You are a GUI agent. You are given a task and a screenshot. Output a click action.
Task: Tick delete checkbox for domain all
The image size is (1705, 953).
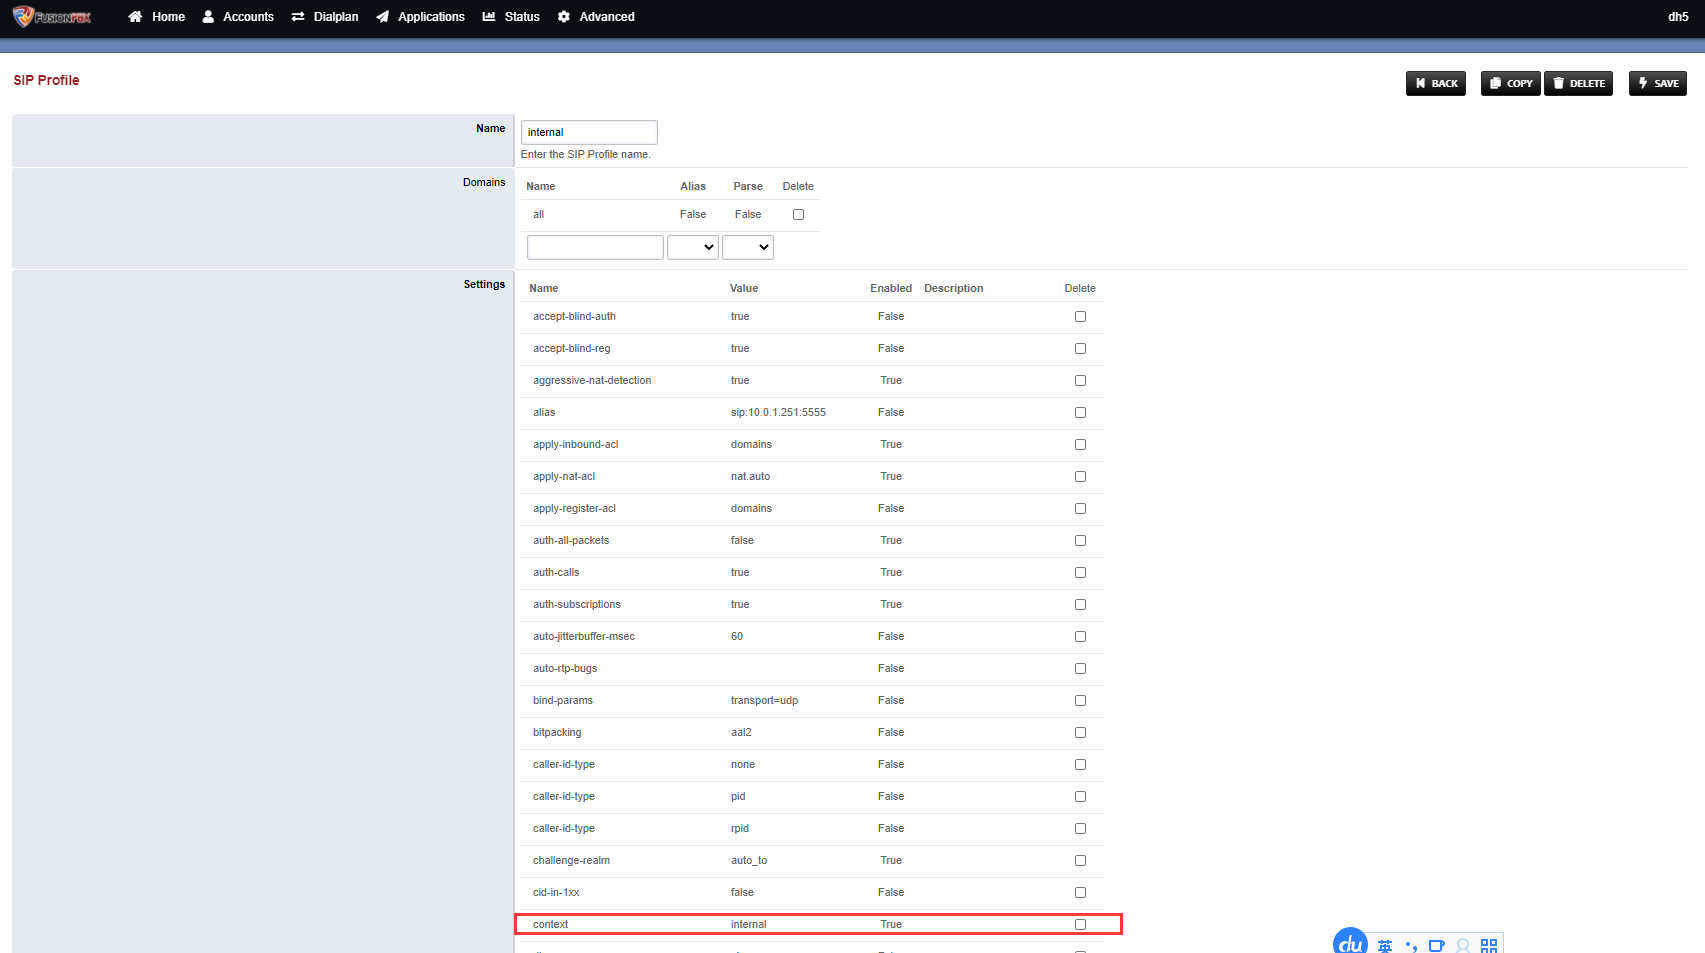tap(798, 215)
